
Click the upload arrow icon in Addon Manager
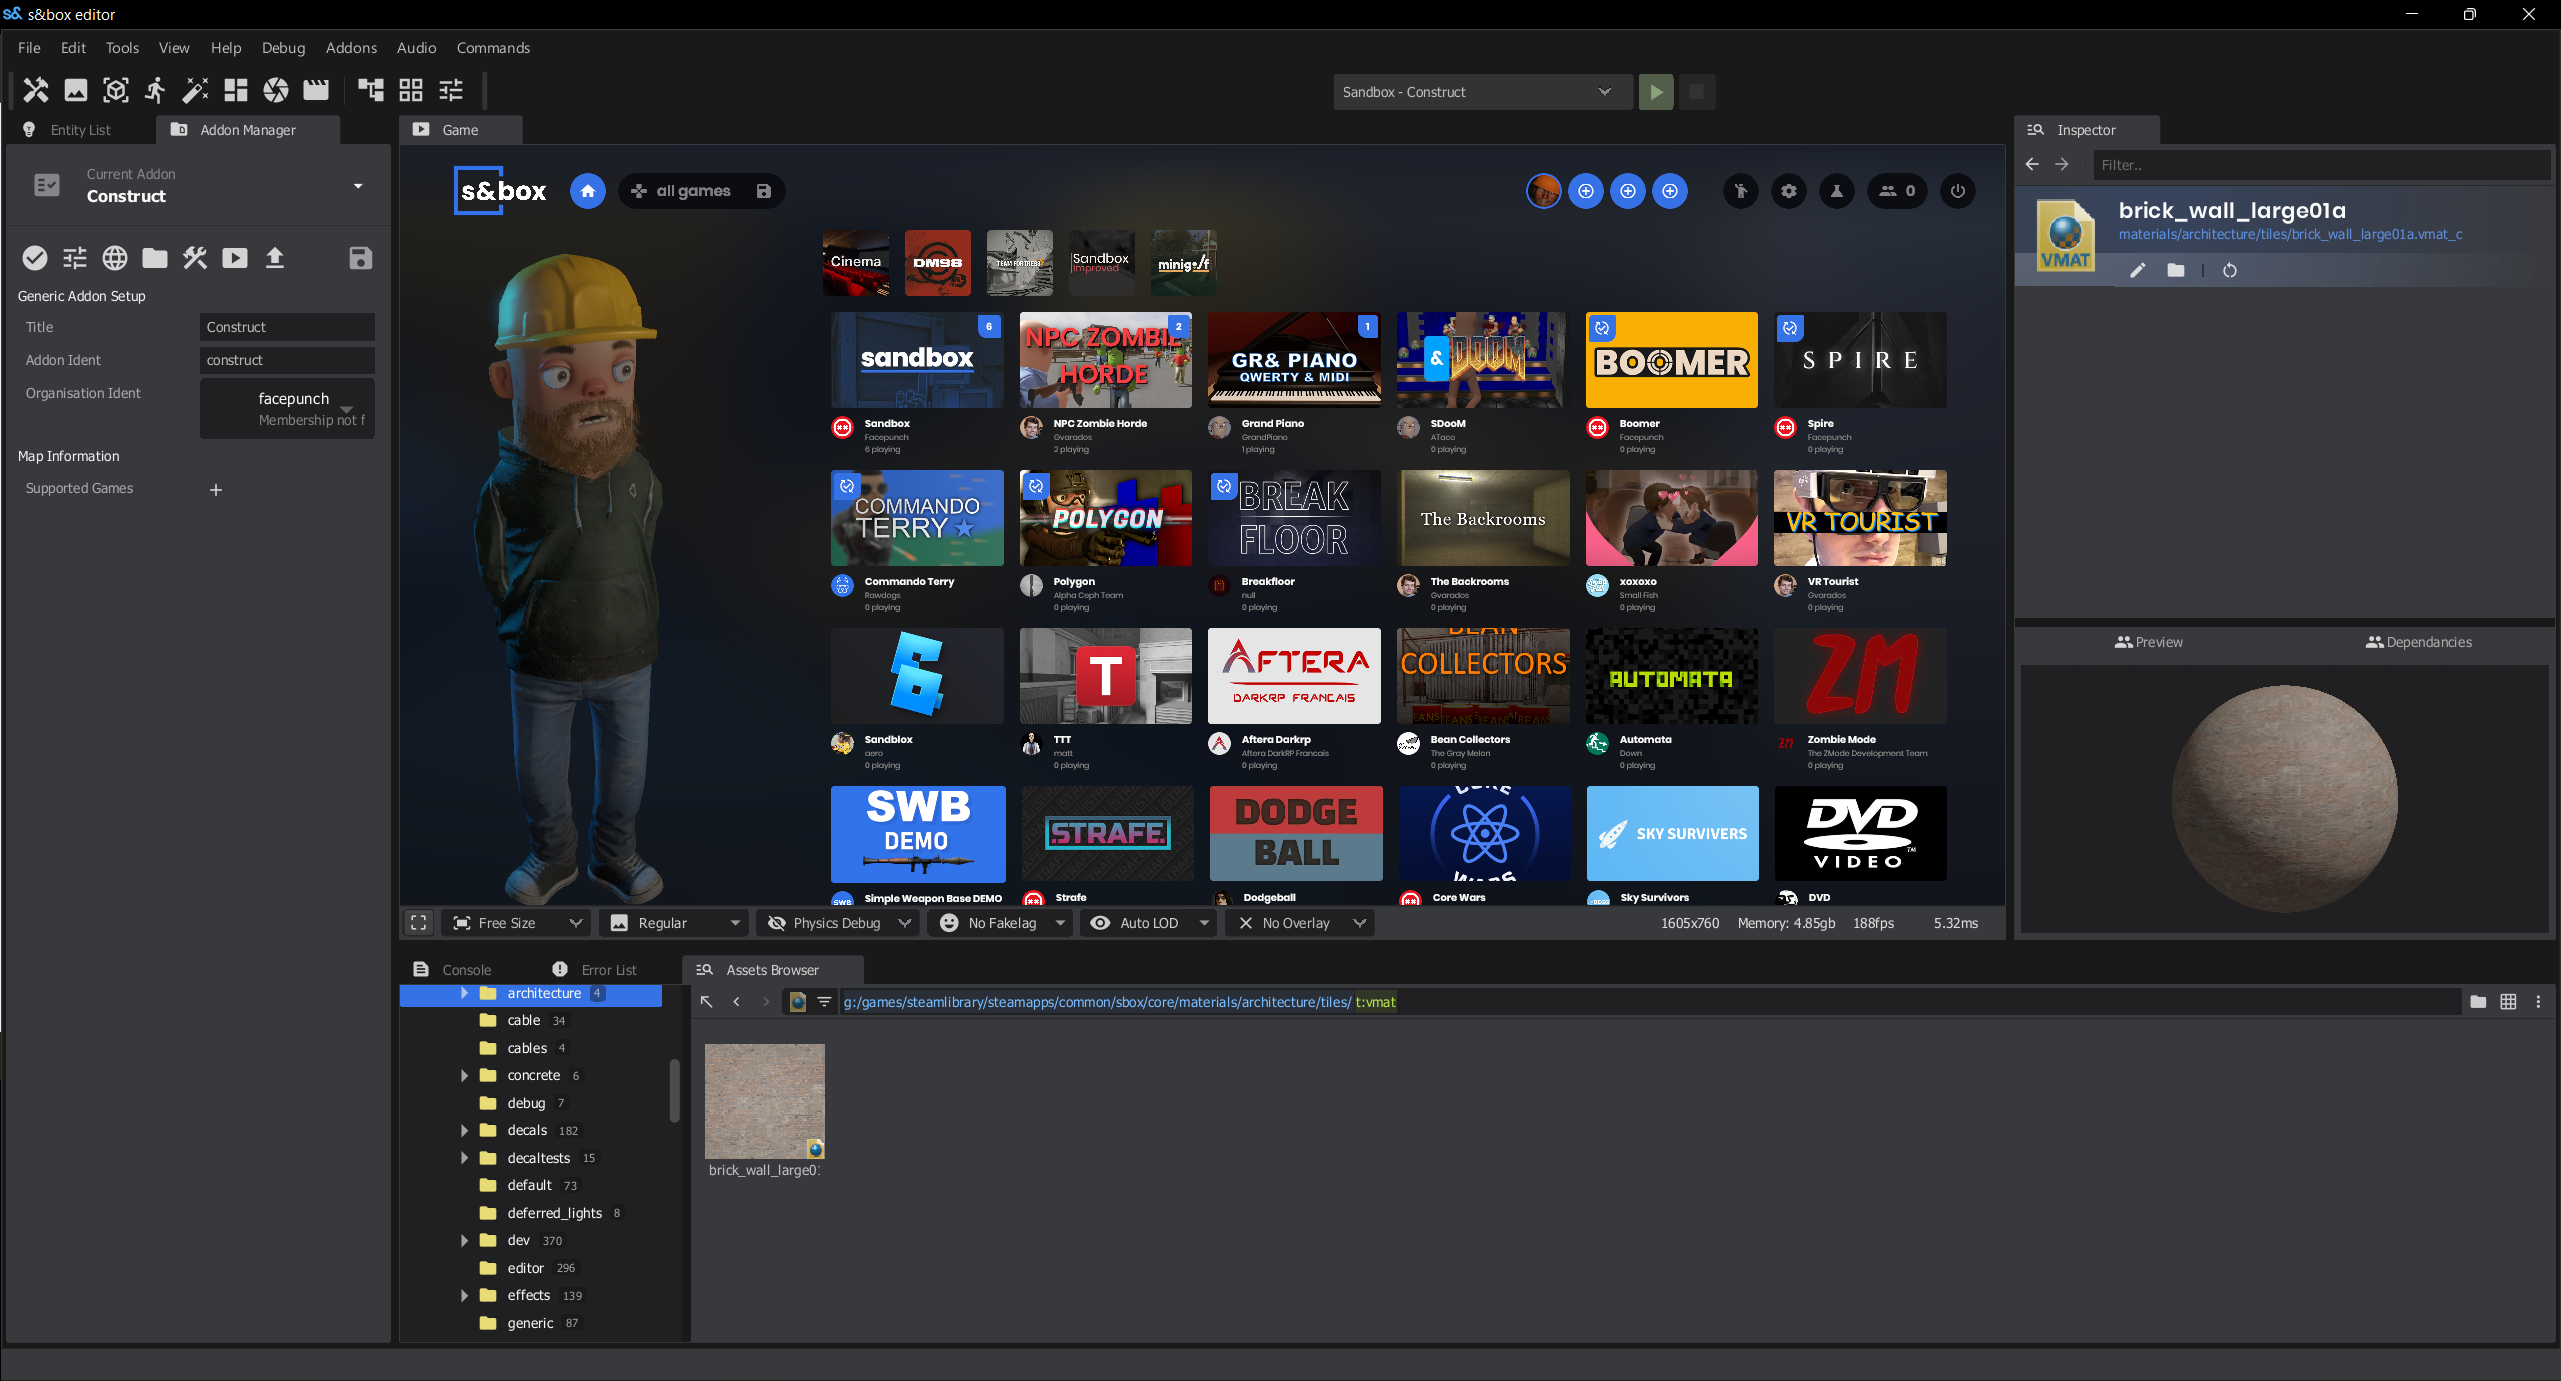pos(275,258)
